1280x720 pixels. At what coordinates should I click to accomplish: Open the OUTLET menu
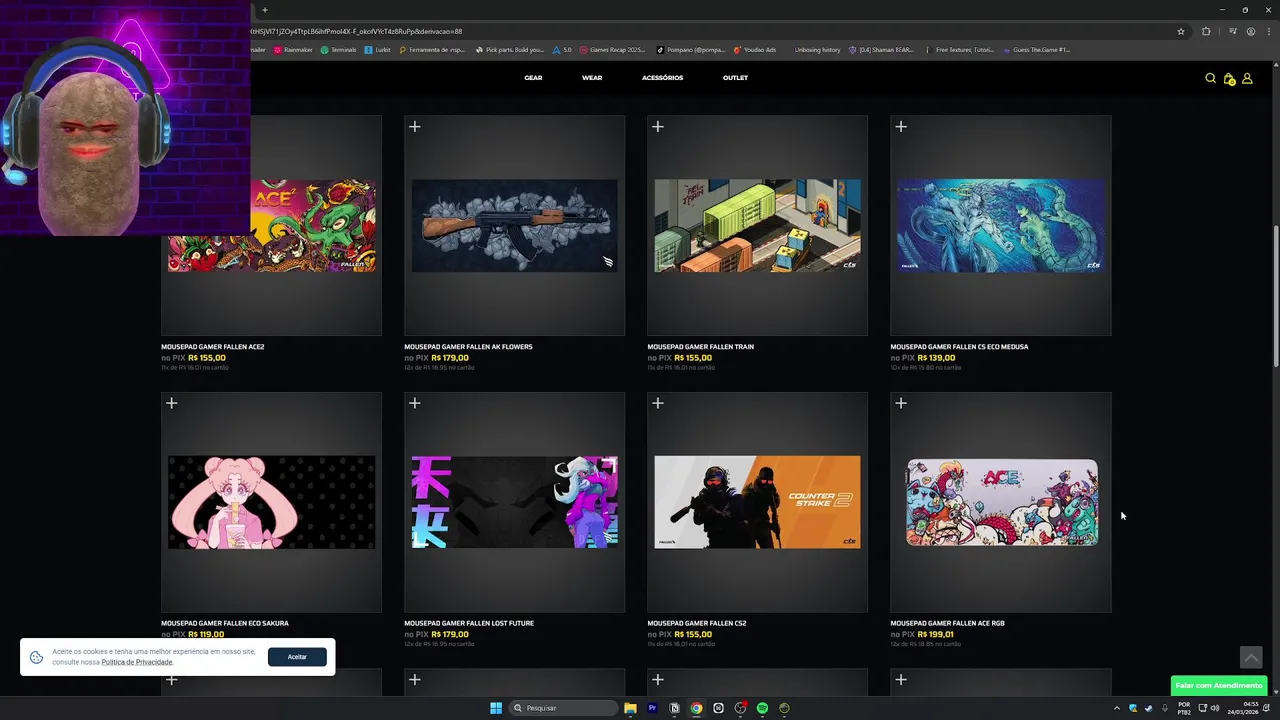[x=735, y=78]
